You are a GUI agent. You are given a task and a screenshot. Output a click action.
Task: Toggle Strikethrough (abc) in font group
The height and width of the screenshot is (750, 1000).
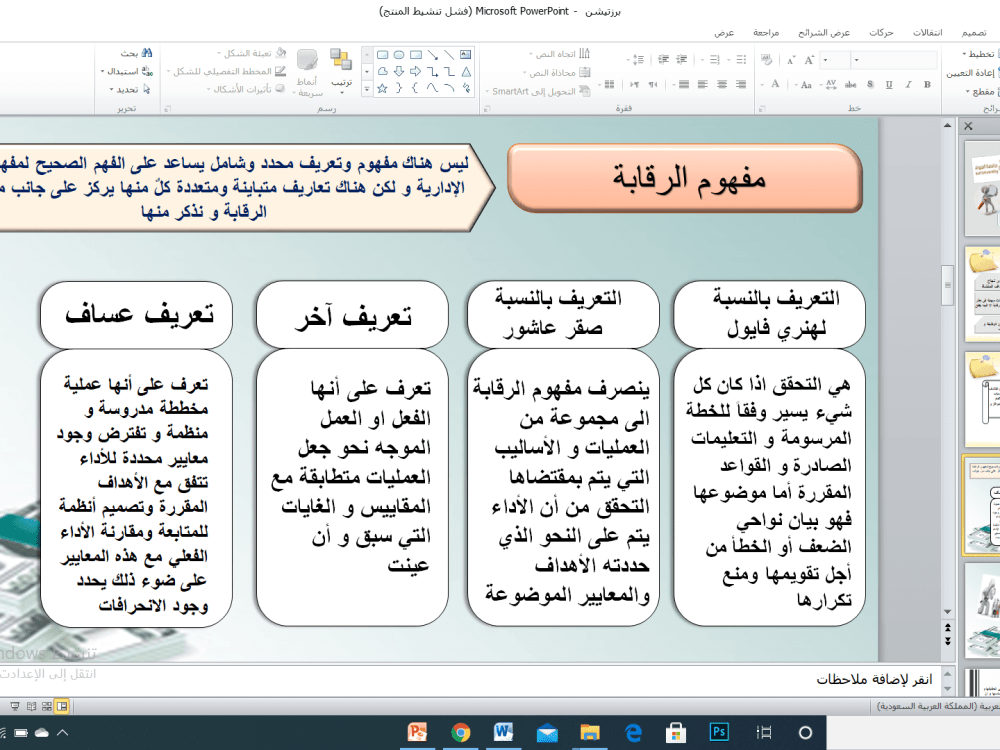click(x=851, y=84)
